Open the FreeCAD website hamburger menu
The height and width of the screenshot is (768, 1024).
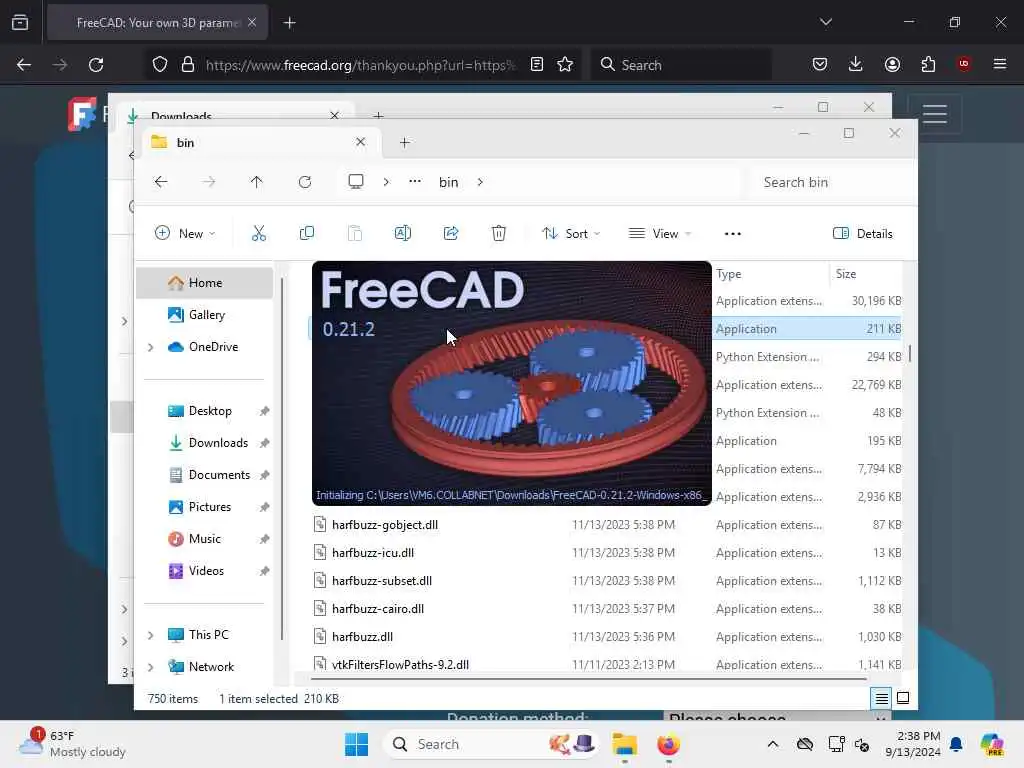[935, 114]
